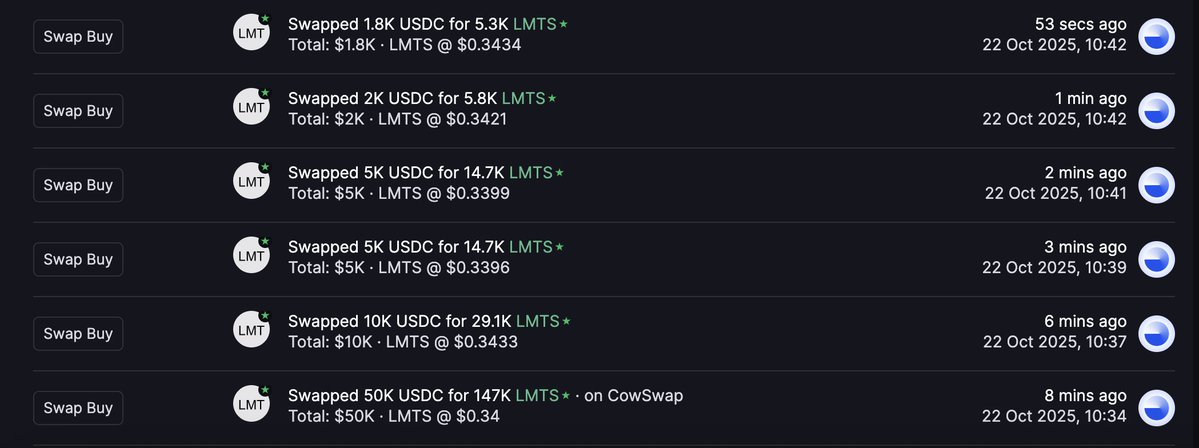Open blue chain icon for 2 mins ago swap
The image size is (1199, 448).
pos(1157,184)
